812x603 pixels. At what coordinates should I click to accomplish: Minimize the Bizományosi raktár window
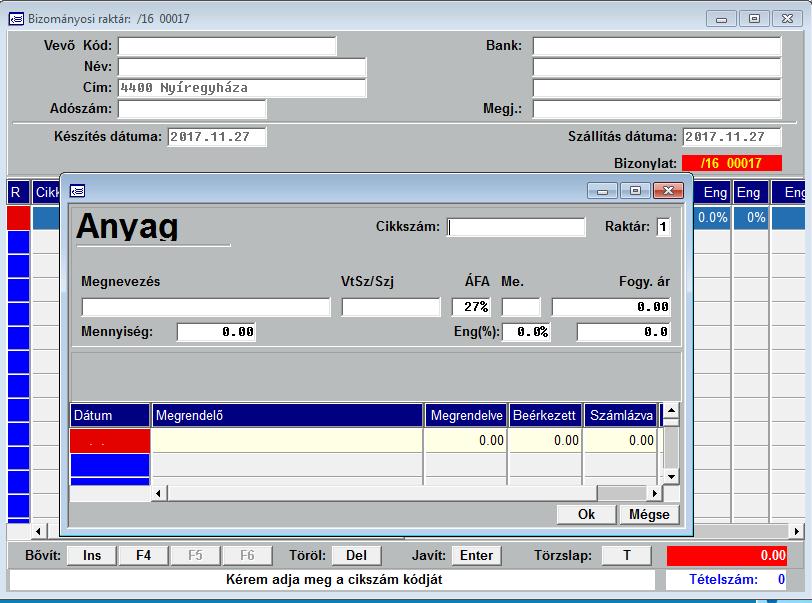pyautogui.click(x=721, y=19)
